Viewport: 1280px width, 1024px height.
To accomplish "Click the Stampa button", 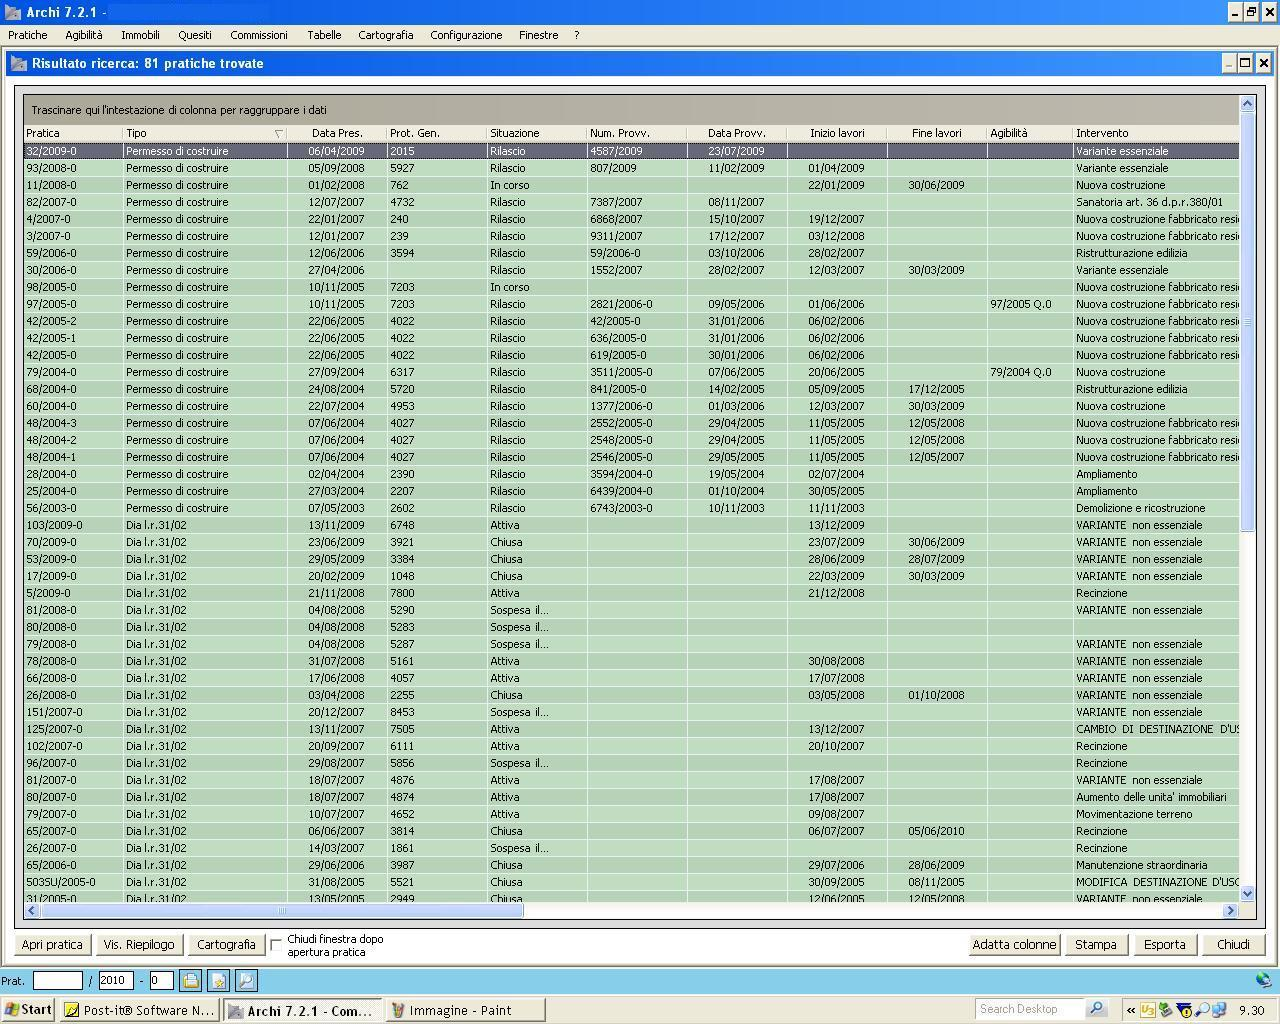I will 1096,945.
